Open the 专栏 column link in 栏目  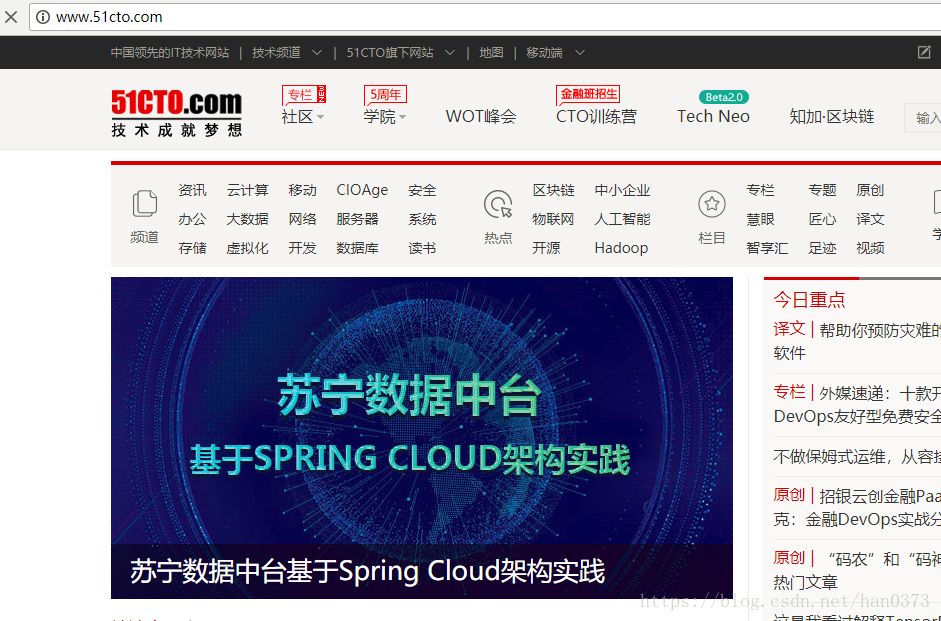click(760, 190)
